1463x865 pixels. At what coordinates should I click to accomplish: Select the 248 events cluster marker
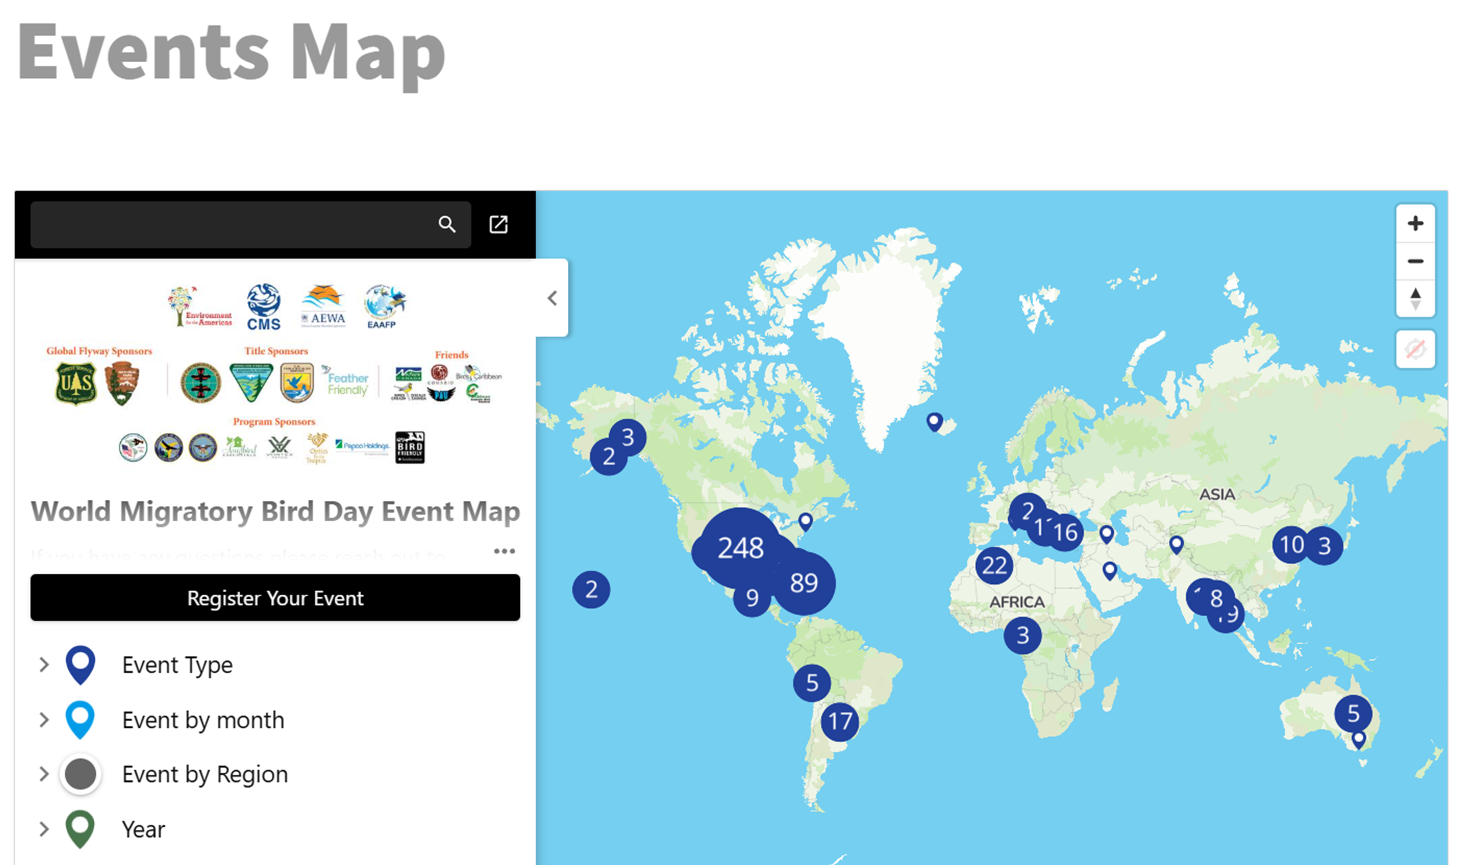point(740,547)
